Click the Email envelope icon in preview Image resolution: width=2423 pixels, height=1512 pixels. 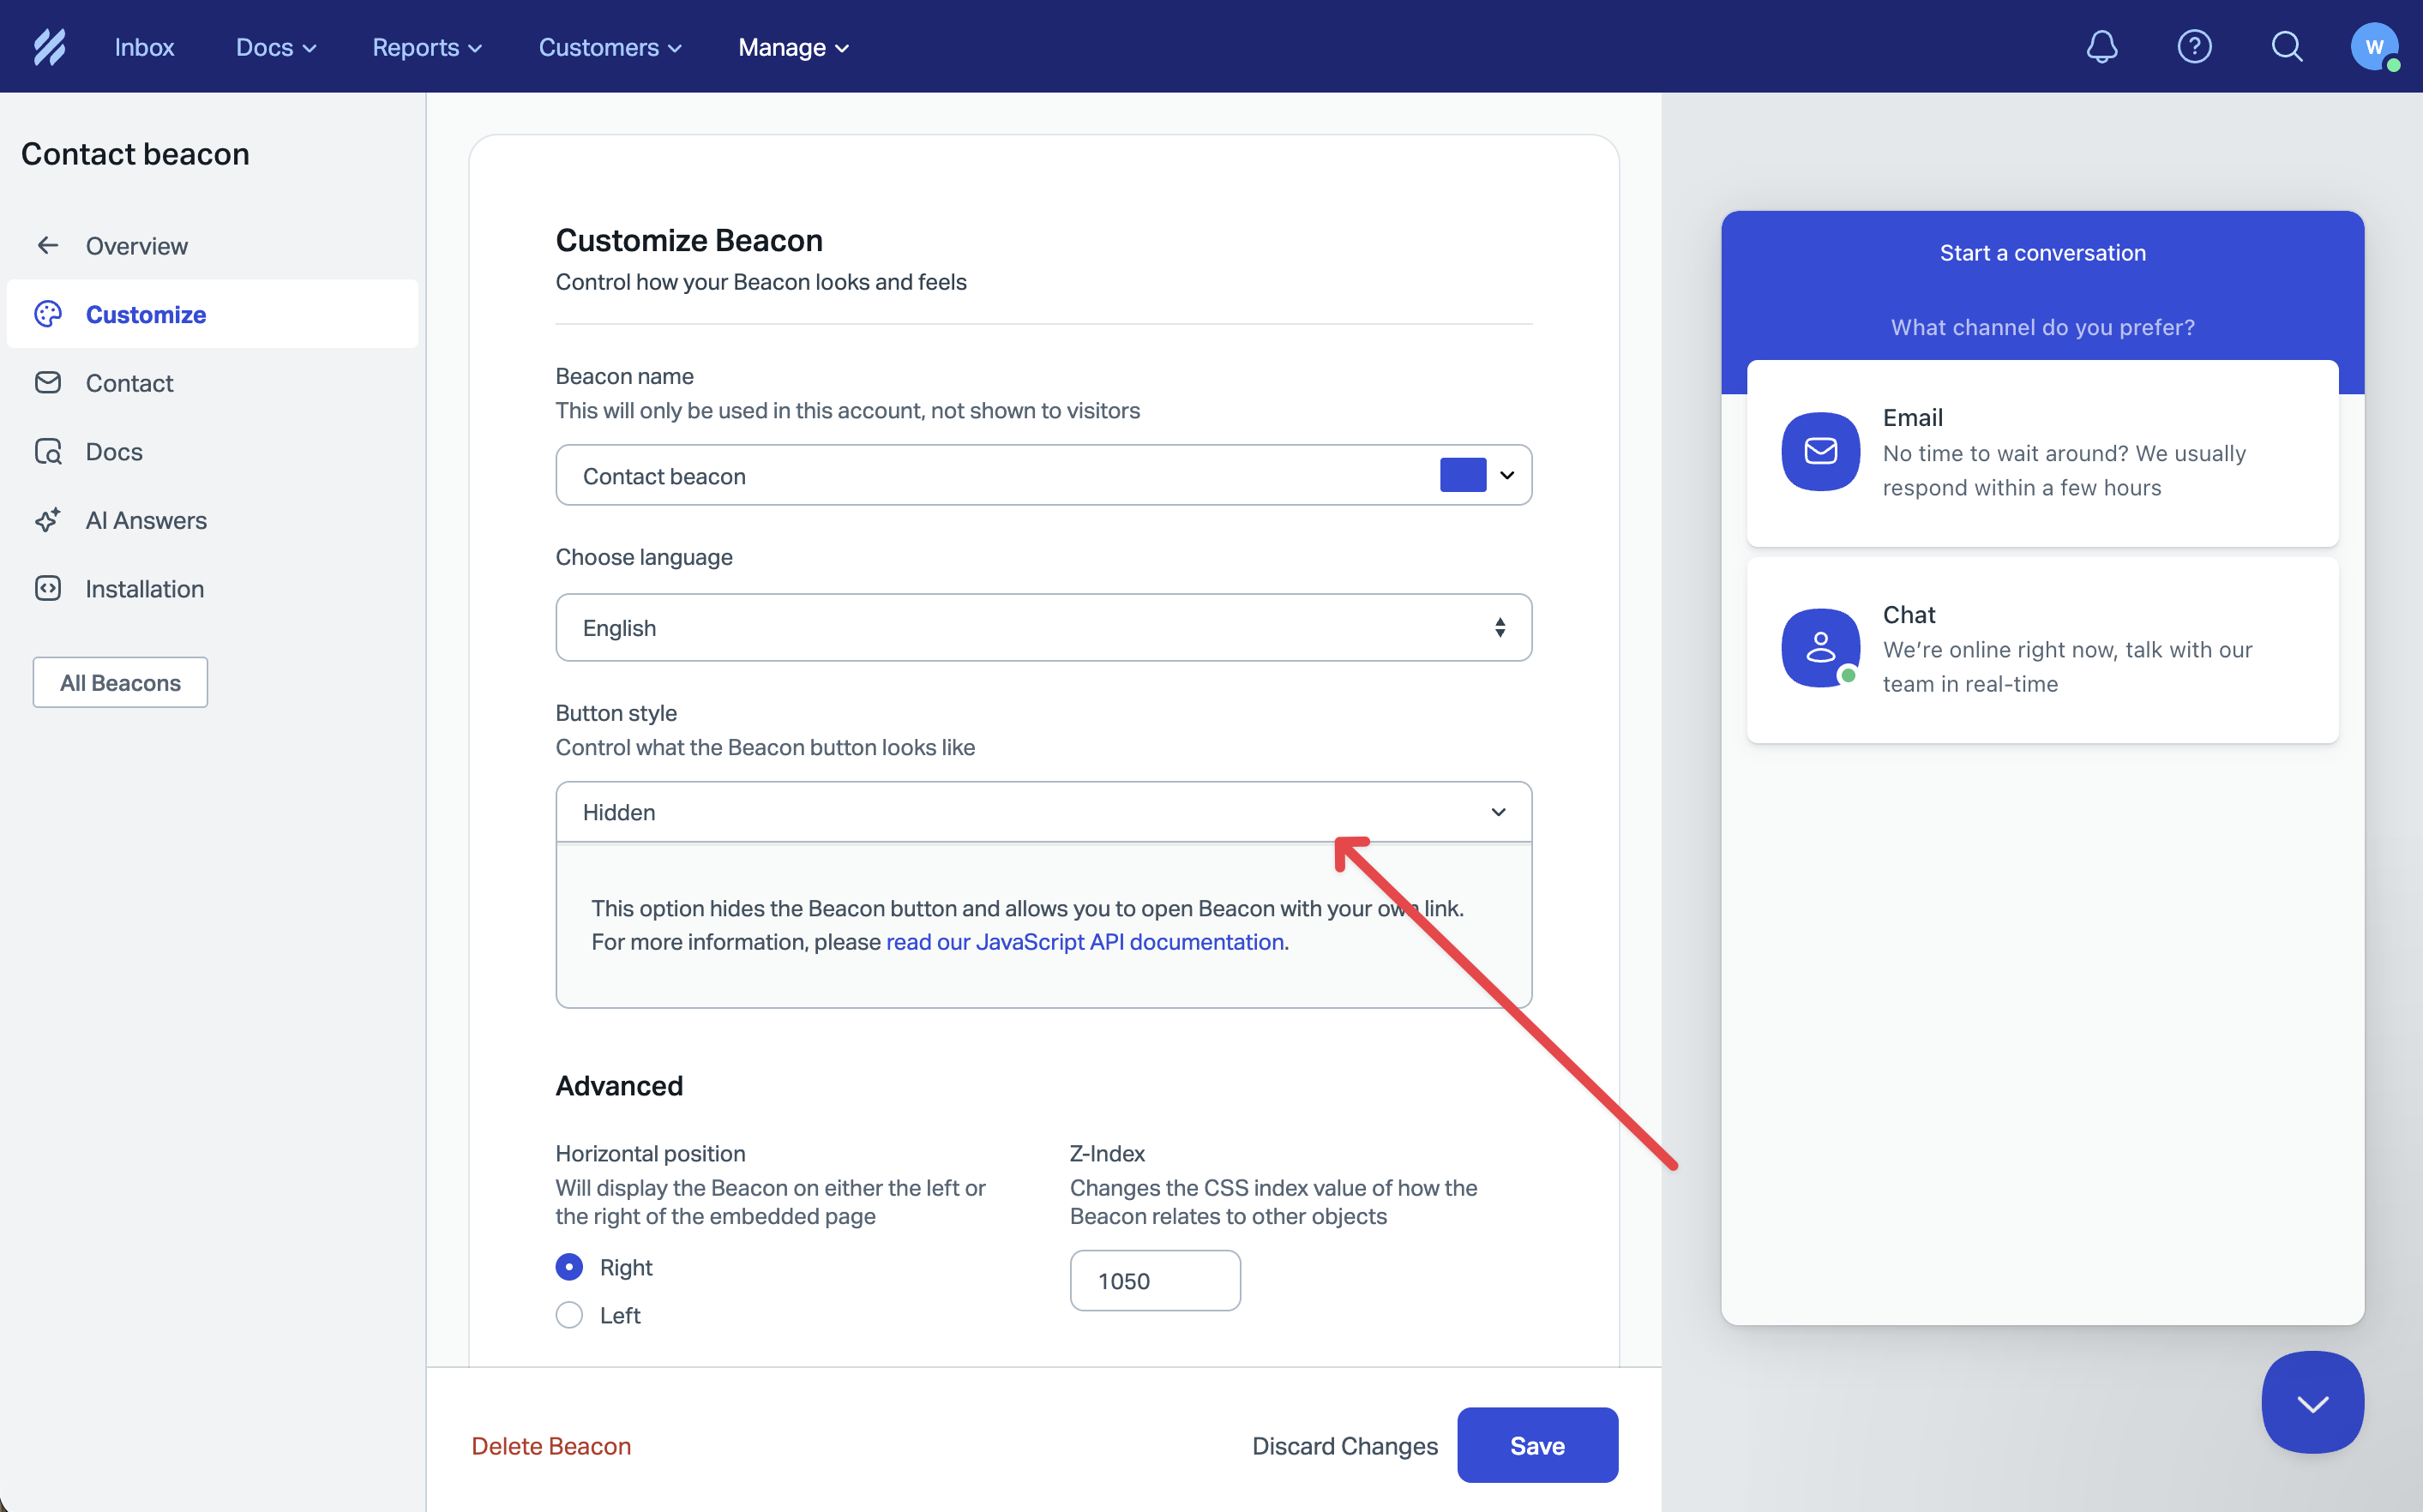tap(1820, 451)
